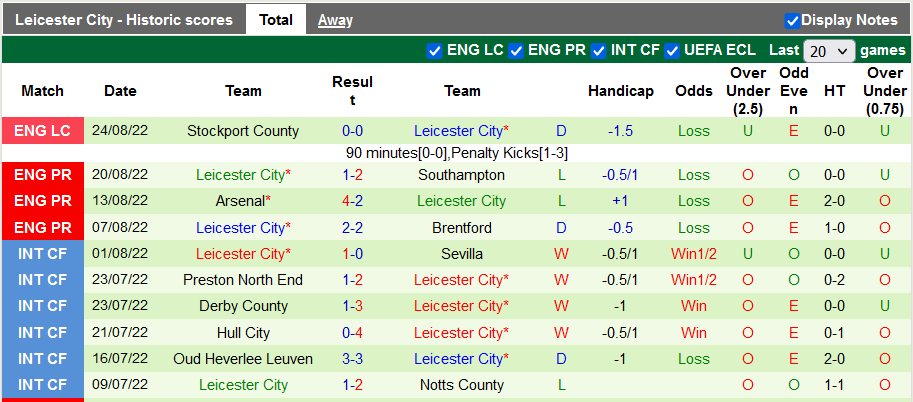This screenshot has height=402, width=913.
Task: Uncheck the ENG PR filter checkbox
Action: [x=516, y=50]
